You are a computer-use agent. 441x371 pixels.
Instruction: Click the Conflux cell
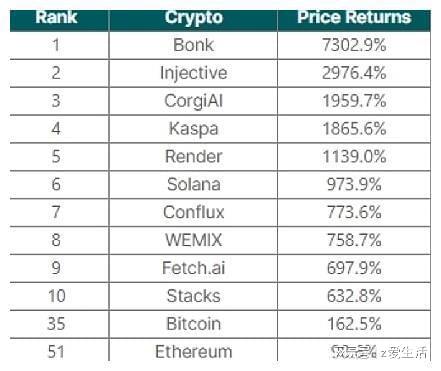[x=194, y=212]
